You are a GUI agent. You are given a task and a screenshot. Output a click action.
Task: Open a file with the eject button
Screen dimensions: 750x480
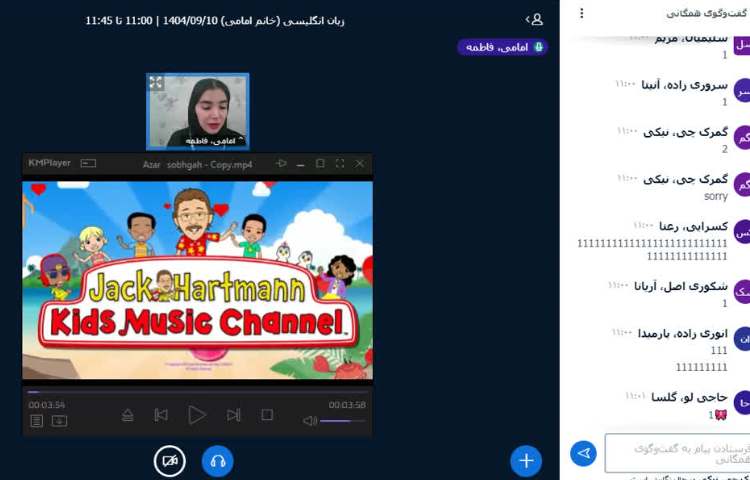[x=127, y=415]
